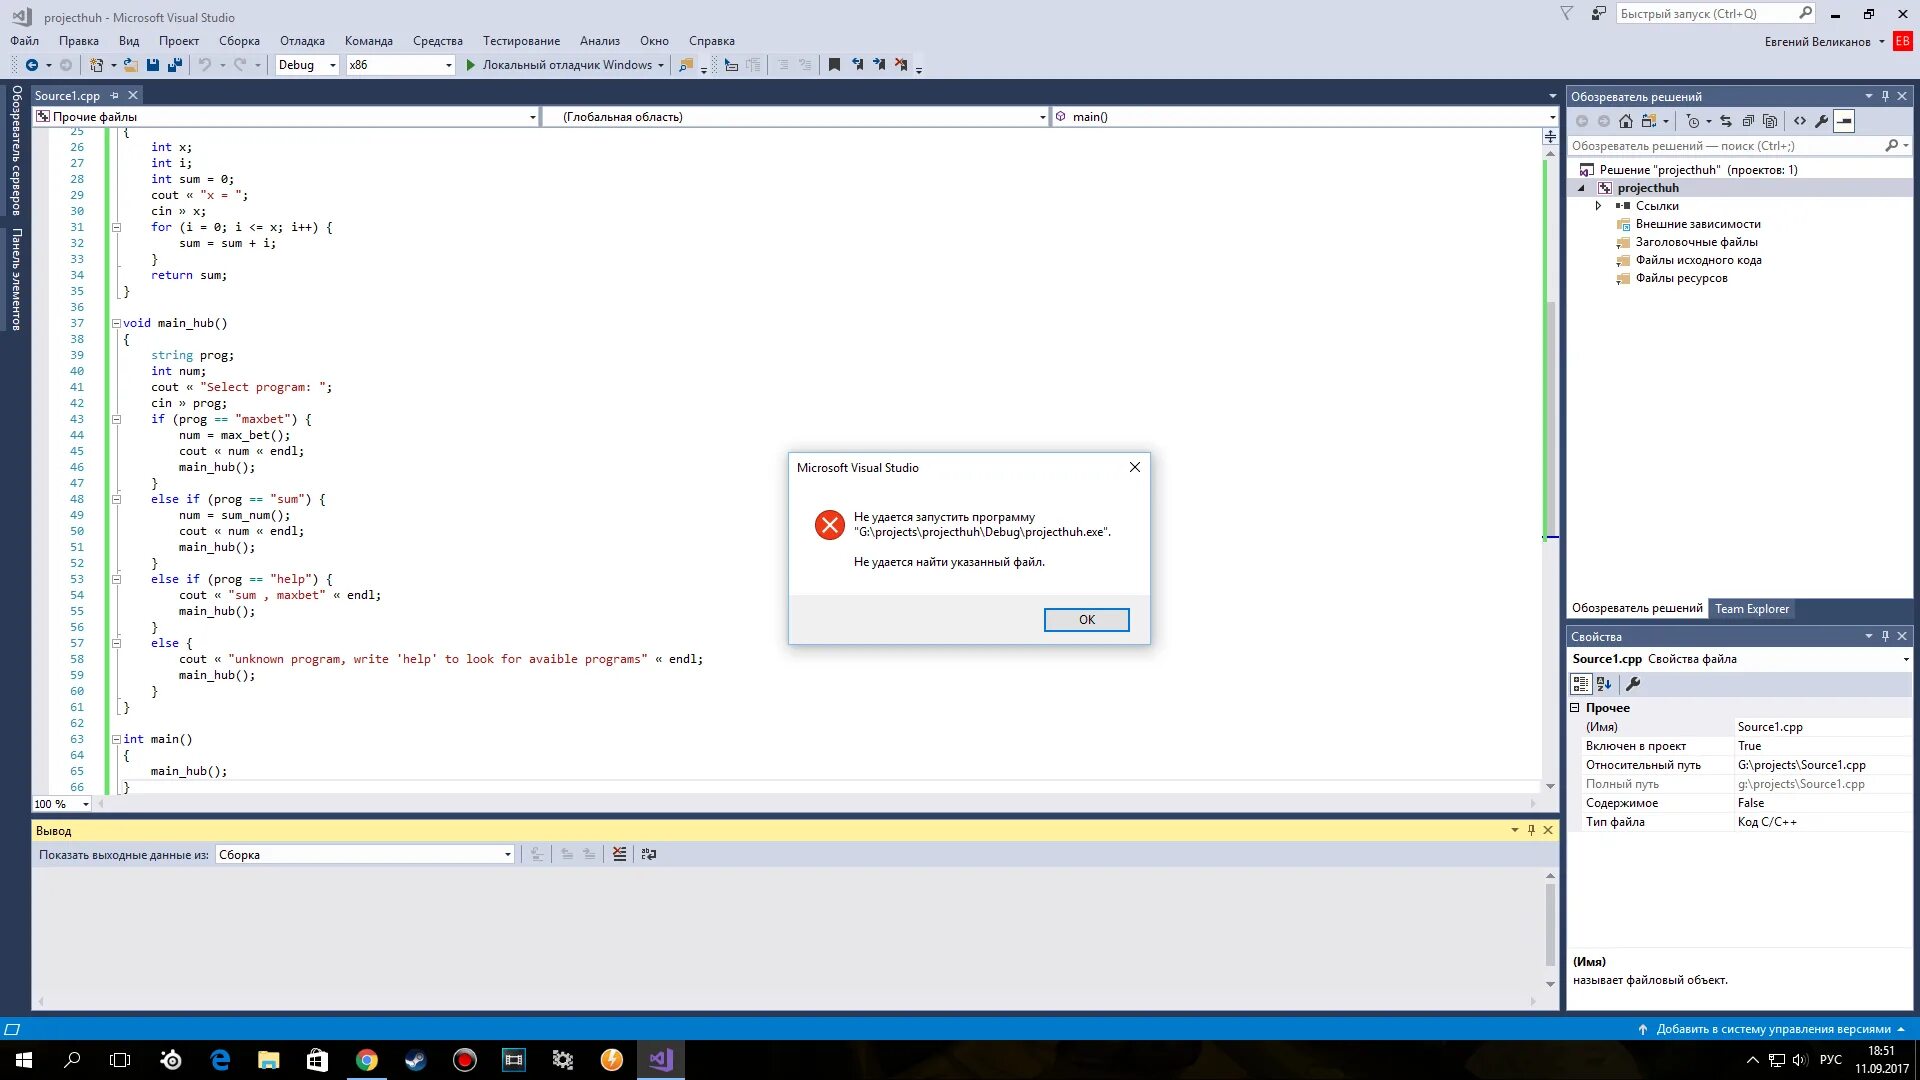Switch Properties to categorized view
Screen dimensions: 1920x1080
point(1581,684)
